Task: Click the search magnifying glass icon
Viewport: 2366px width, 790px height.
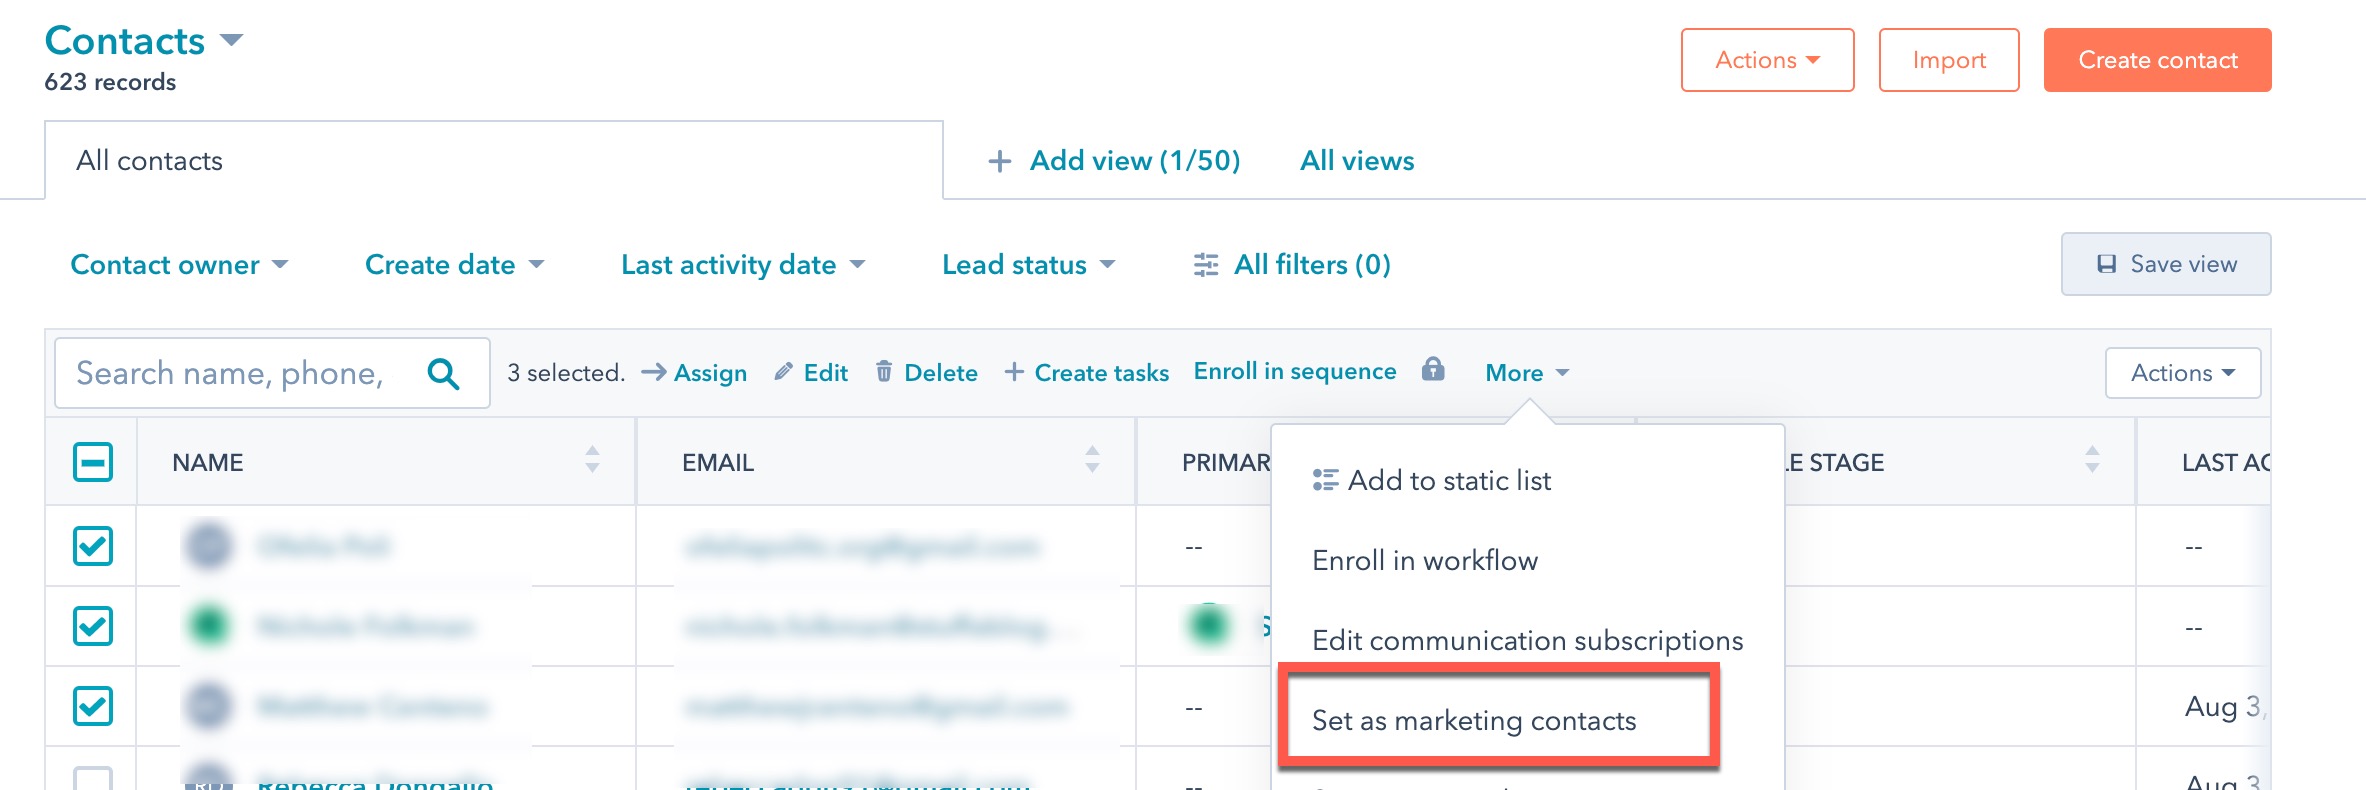Action: coord(443,373)
